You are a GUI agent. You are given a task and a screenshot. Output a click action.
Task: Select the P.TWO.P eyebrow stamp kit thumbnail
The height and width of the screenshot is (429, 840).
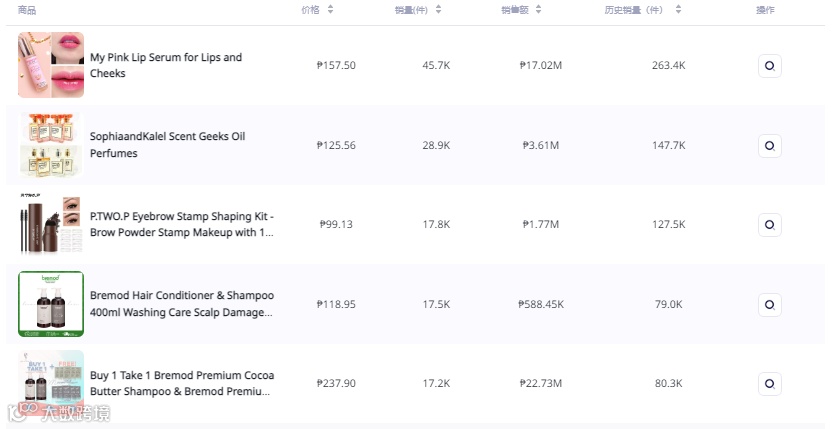(51, 225)
